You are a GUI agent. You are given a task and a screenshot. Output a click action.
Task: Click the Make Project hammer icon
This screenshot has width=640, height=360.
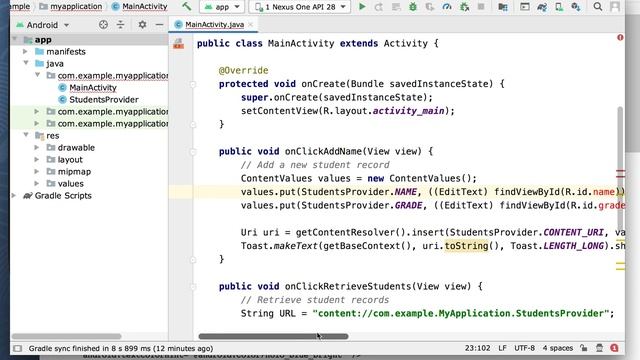187,7
